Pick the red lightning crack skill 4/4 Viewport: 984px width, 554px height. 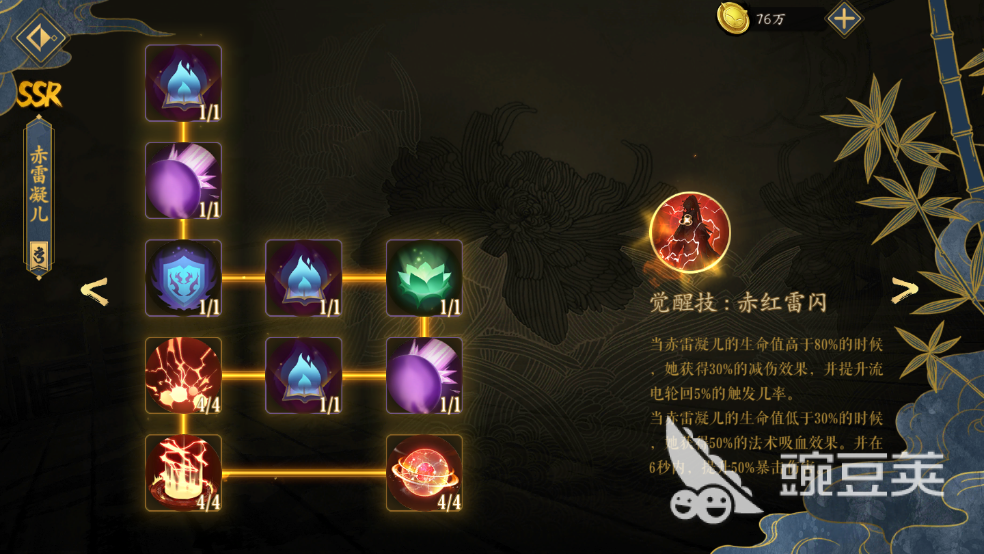(x=183, y=375)
